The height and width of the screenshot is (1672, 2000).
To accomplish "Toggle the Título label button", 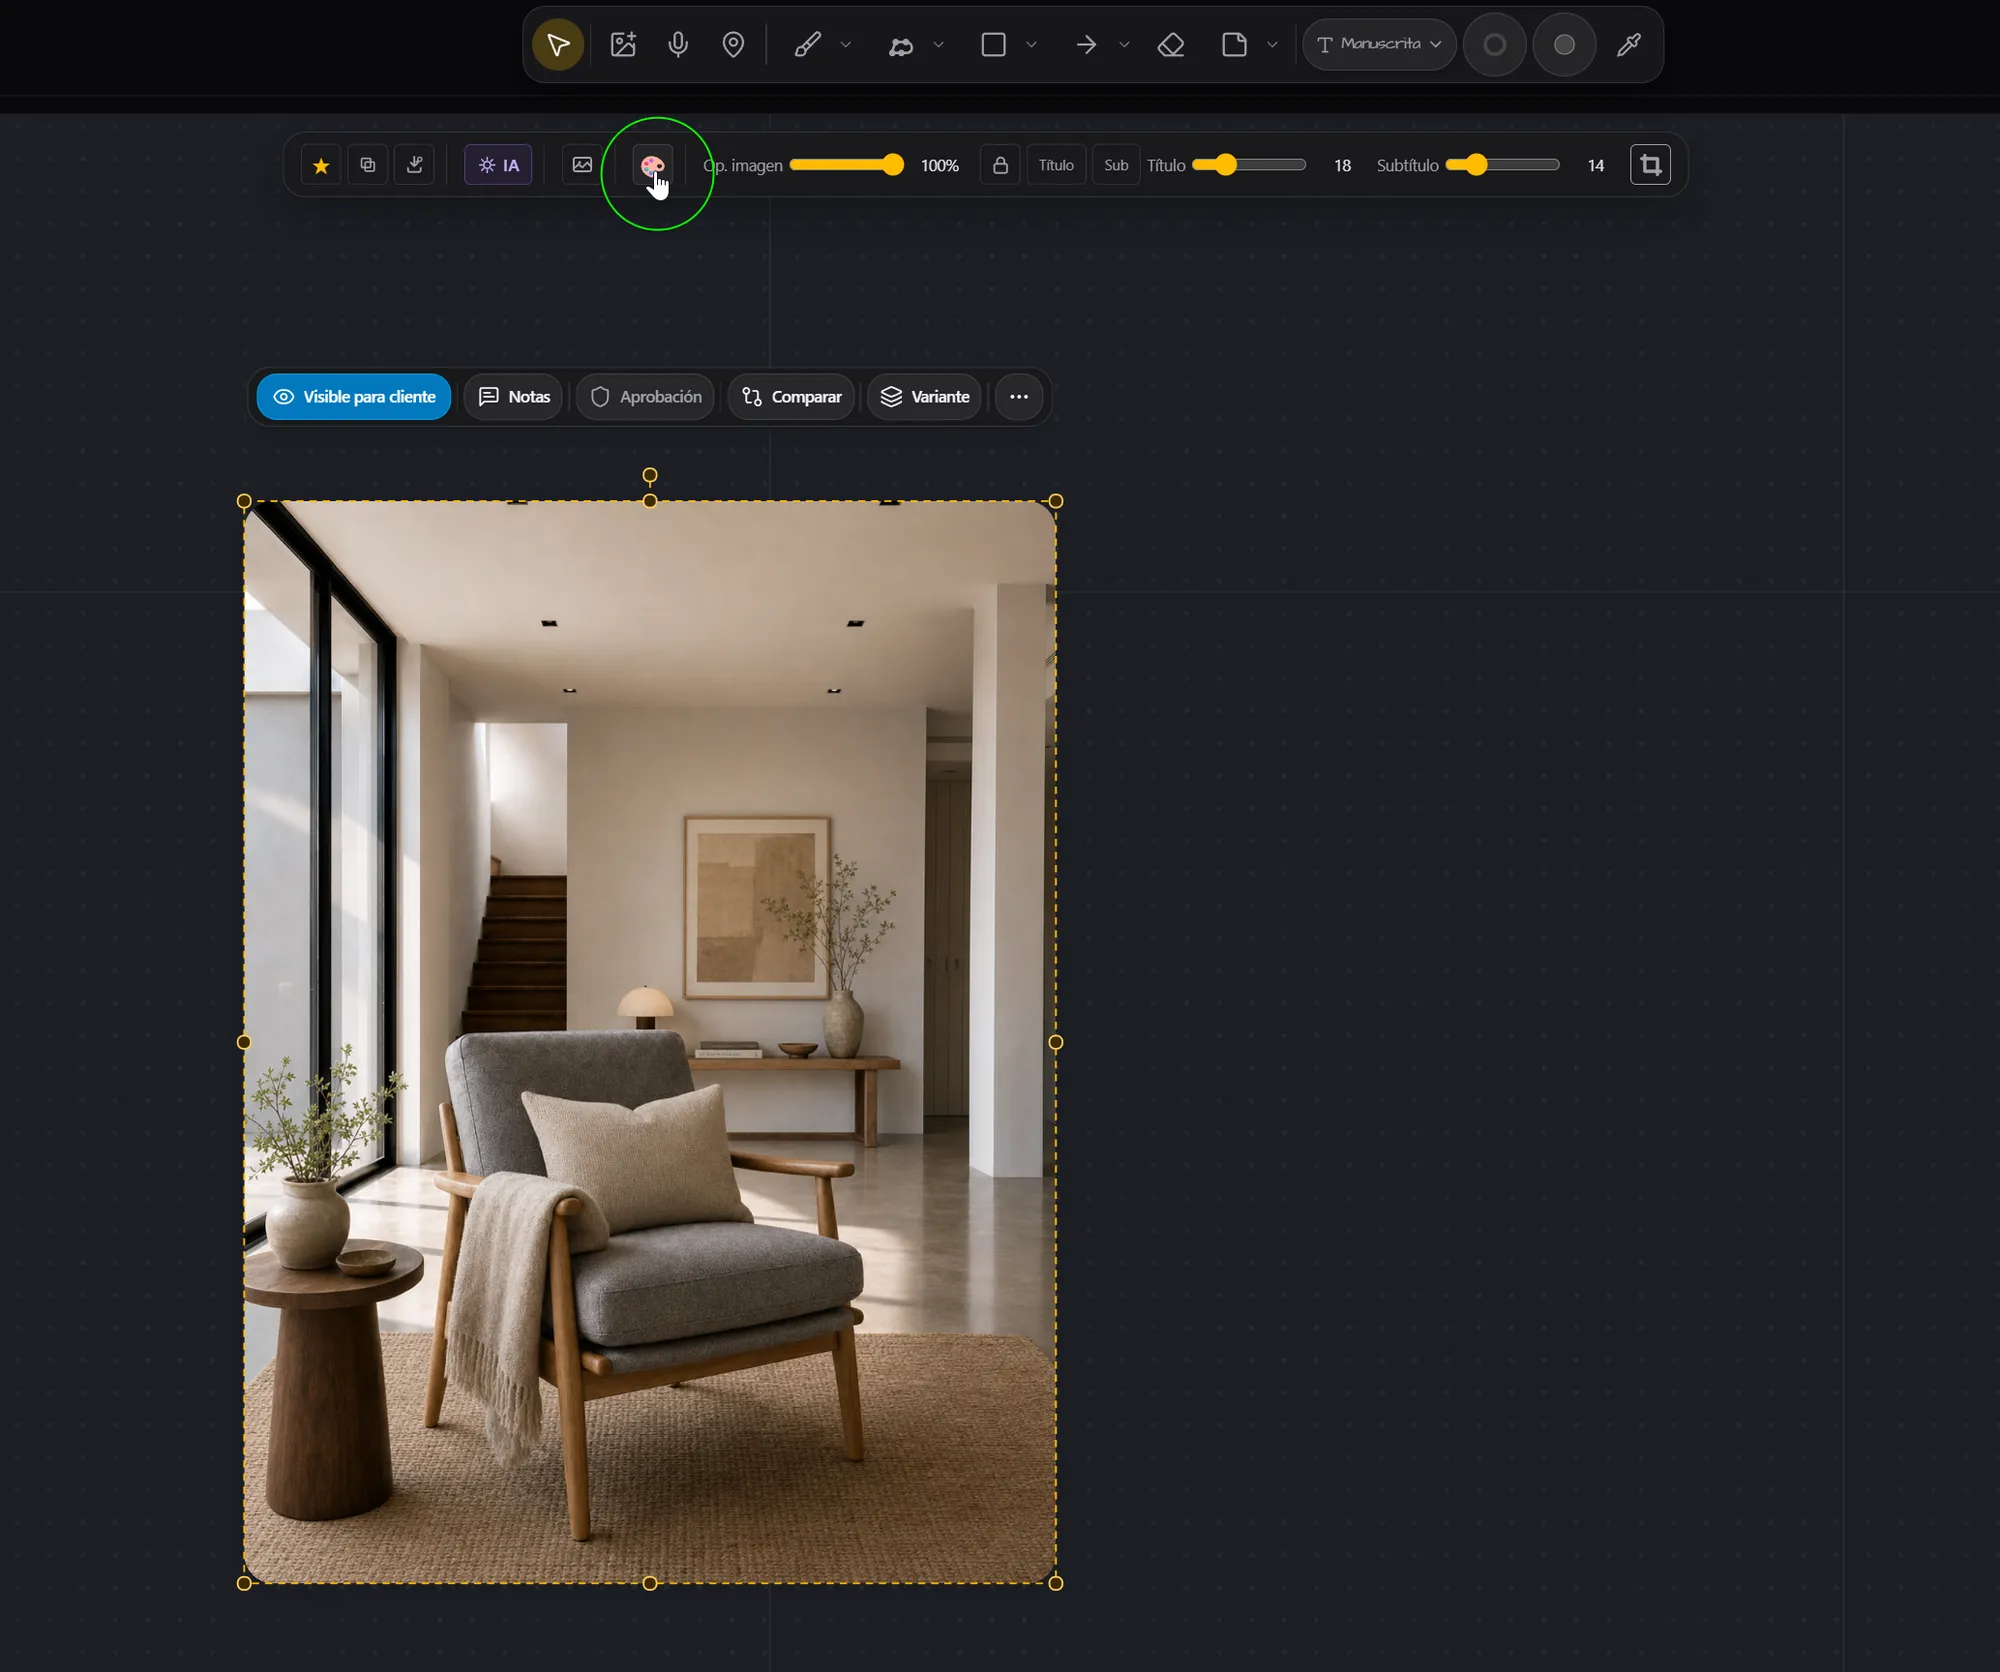I will pyautogui.click(x=1056, y=165).
